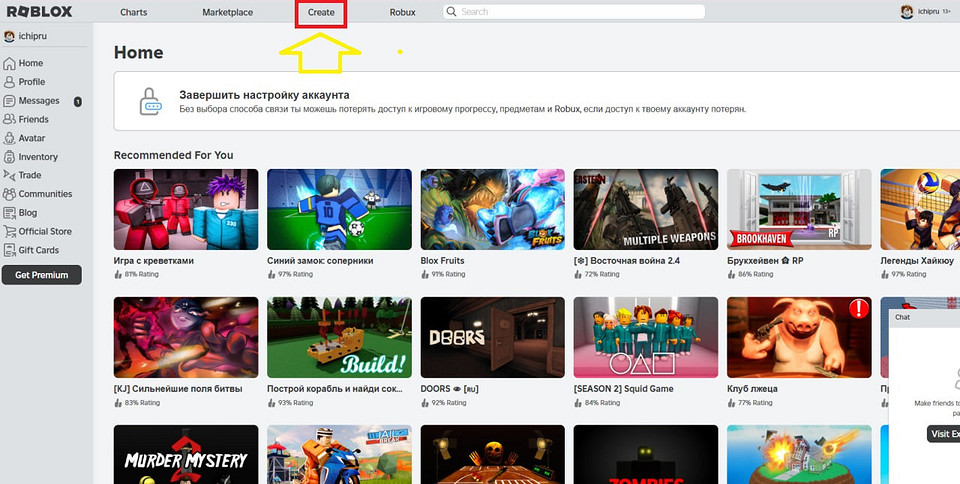This screenshot has height=484, width=960.
Task: Open the DOORS game thumbnail
Action: [492, 337]
